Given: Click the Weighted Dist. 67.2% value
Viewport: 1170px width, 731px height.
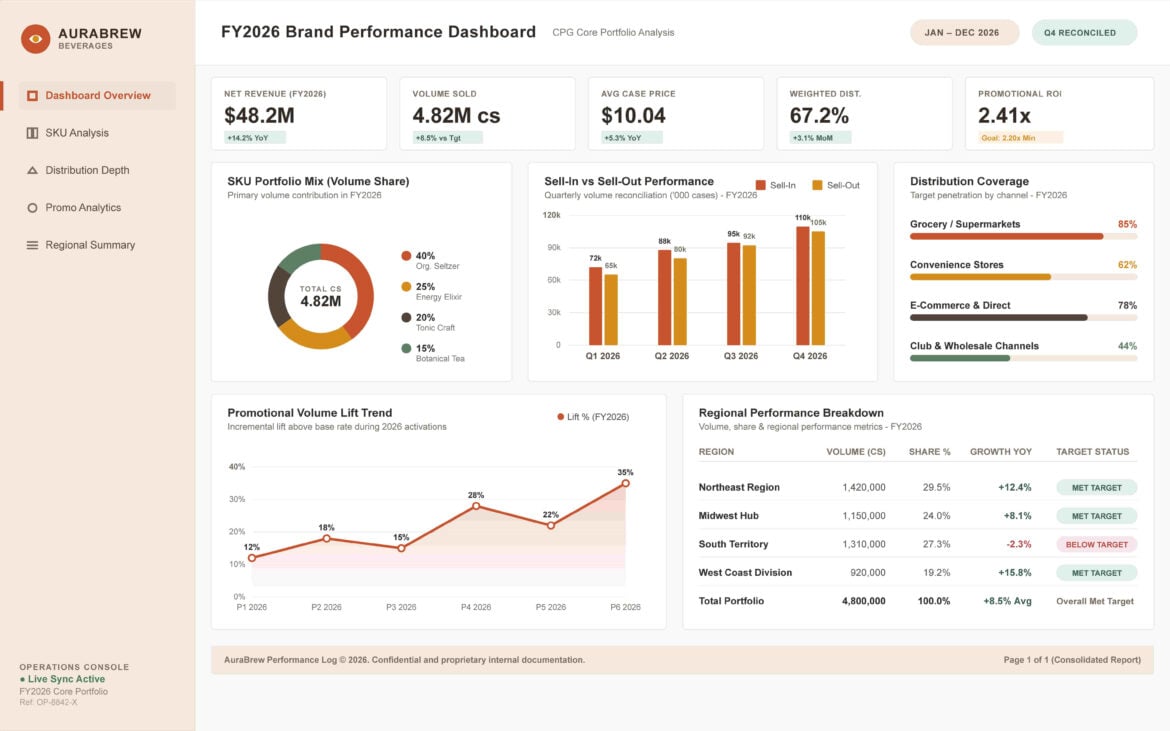Looking at the screenshot, I should 819,116.
